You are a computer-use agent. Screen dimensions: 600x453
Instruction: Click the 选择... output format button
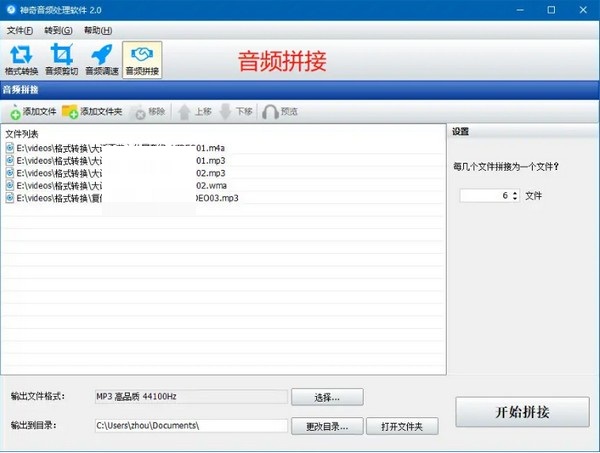[327, 397]
